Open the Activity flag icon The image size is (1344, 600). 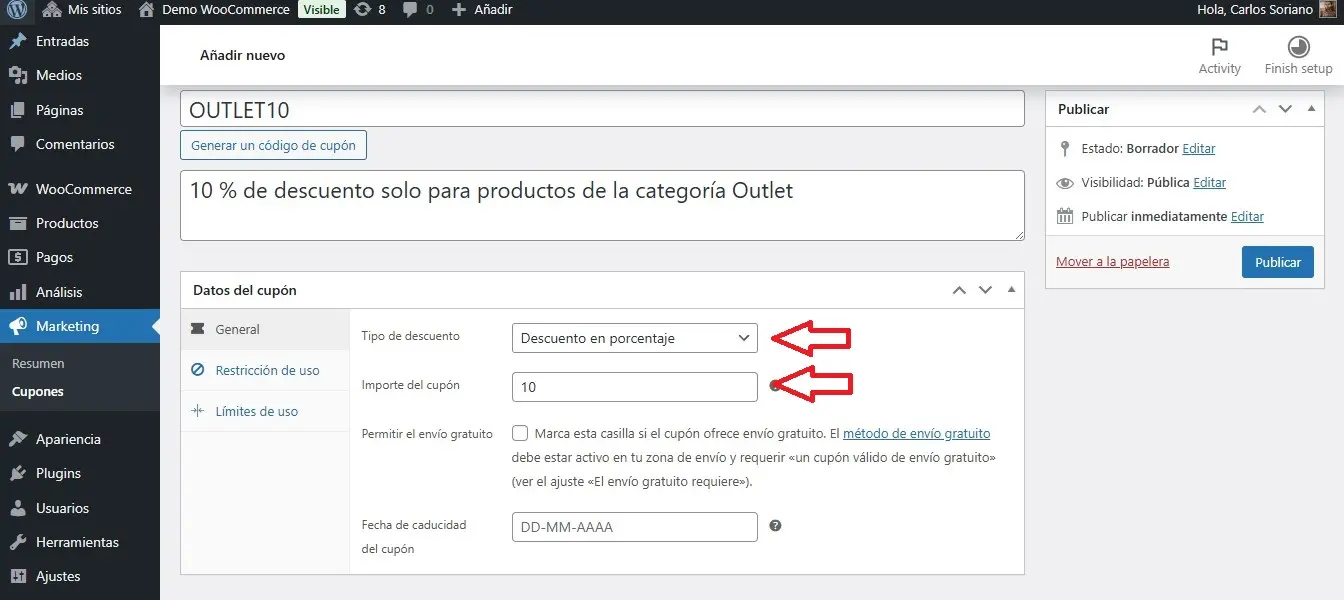coord(1219,47)
